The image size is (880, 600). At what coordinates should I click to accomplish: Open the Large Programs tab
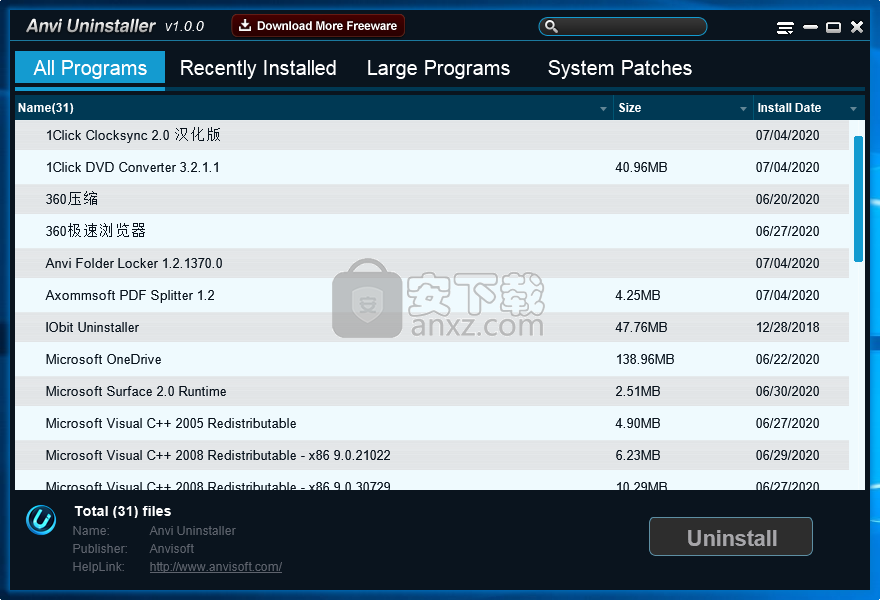[438, 68]
